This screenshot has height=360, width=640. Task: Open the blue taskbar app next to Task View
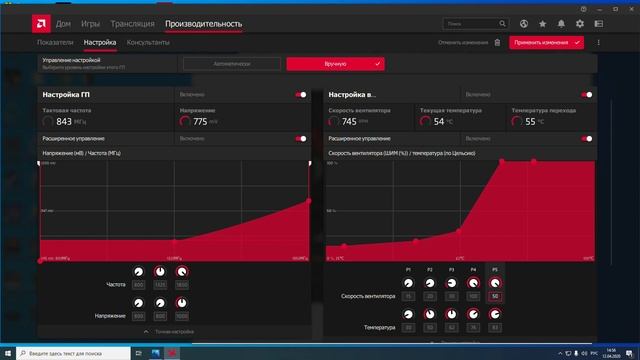(x=156, y=353)
